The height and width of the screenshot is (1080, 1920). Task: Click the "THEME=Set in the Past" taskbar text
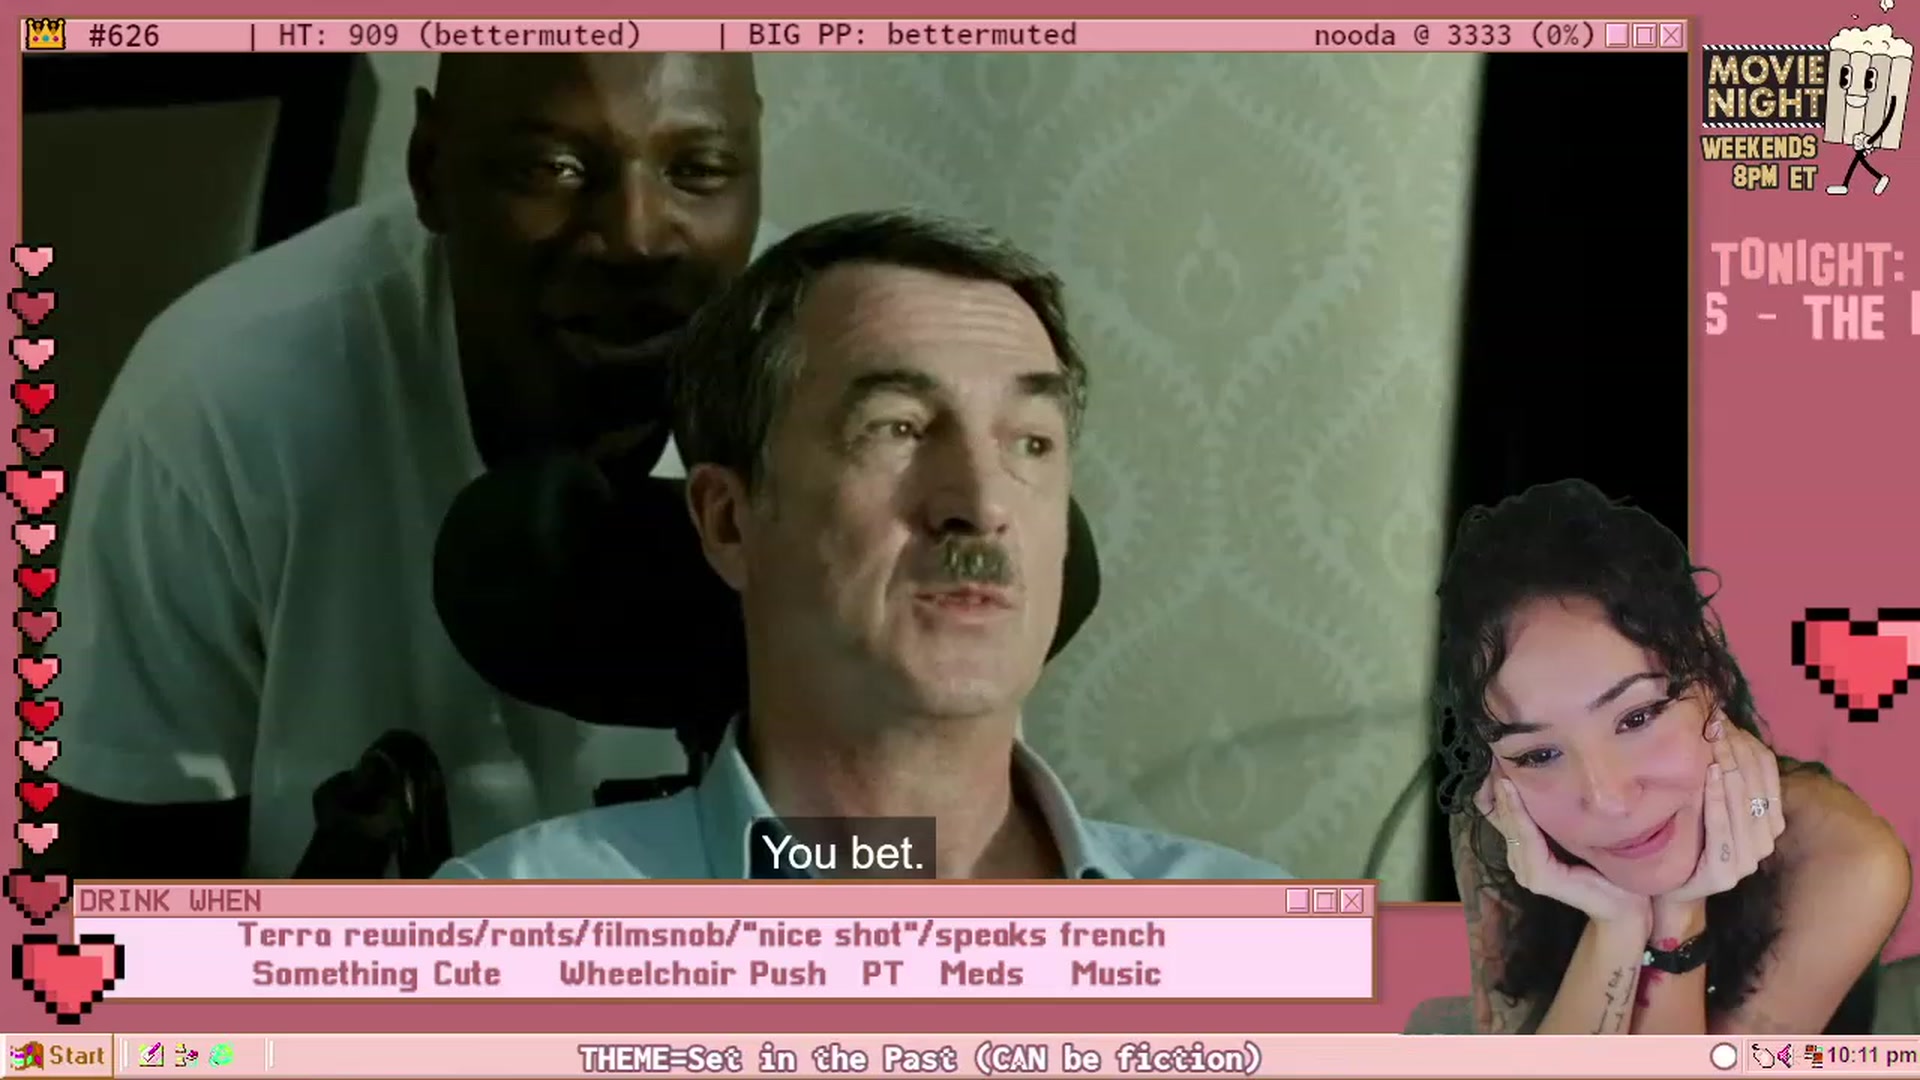point(920,1058)
